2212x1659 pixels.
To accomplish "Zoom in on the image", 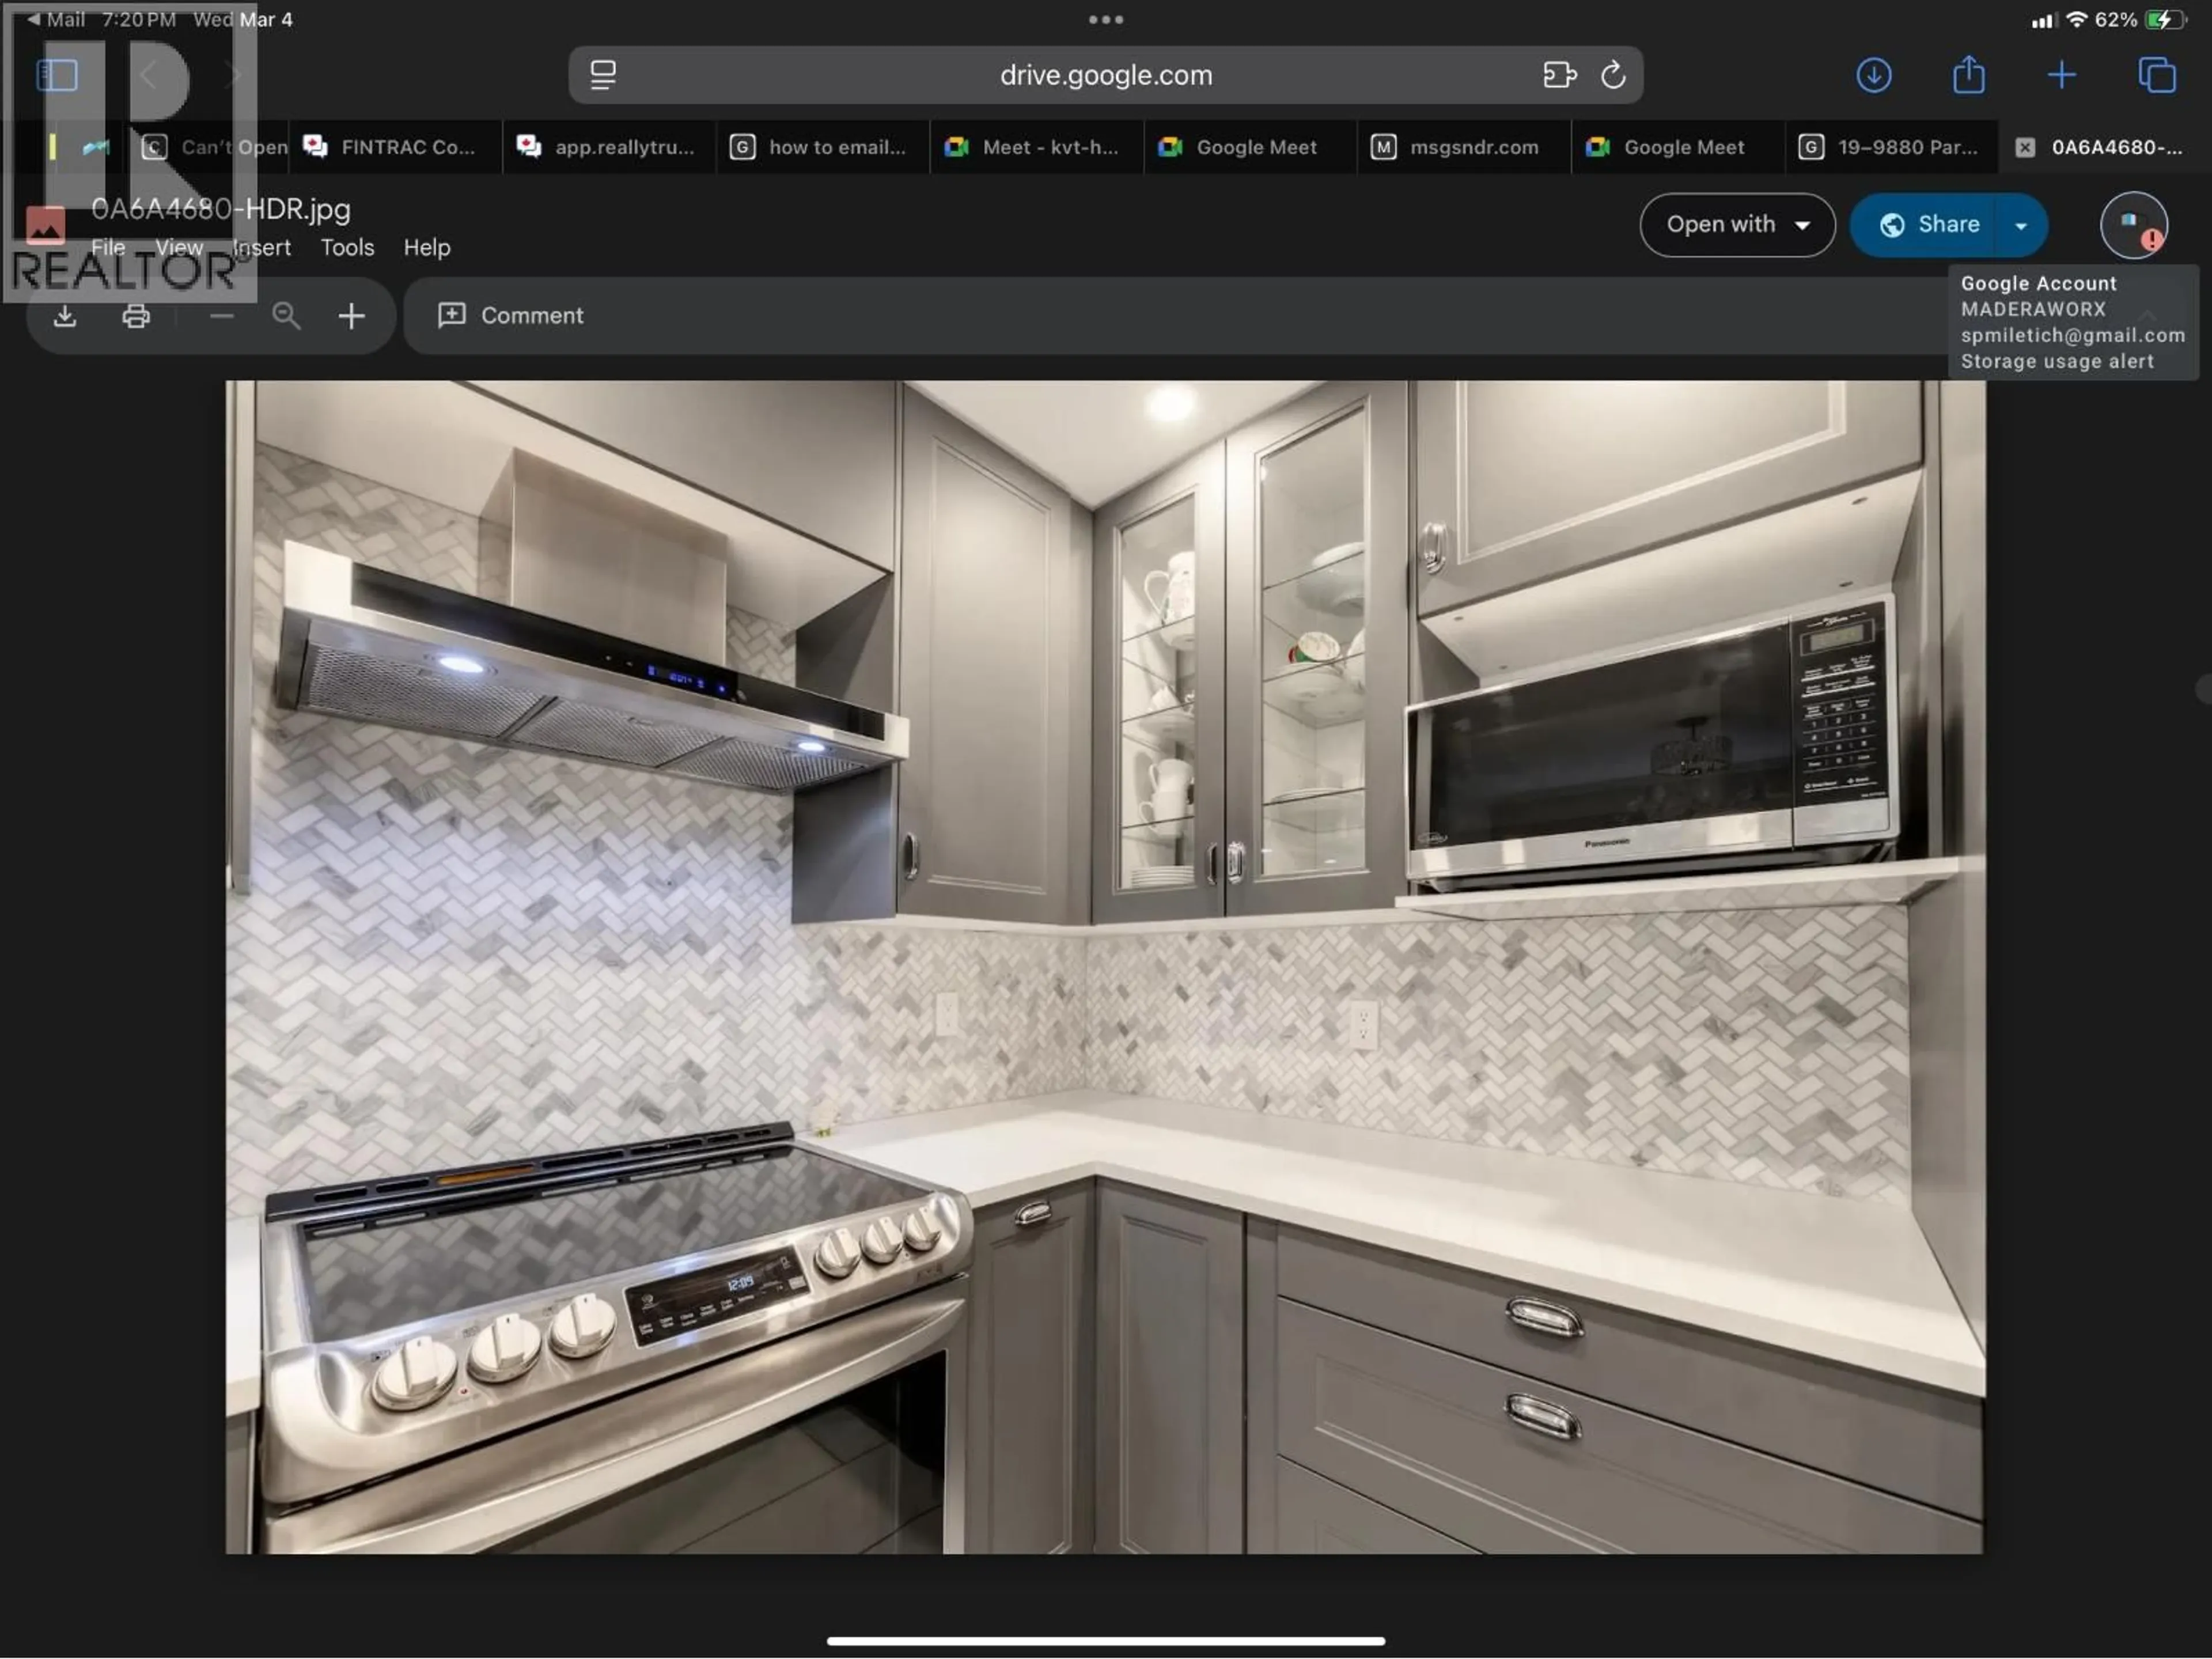I will [x=352, y=316].
